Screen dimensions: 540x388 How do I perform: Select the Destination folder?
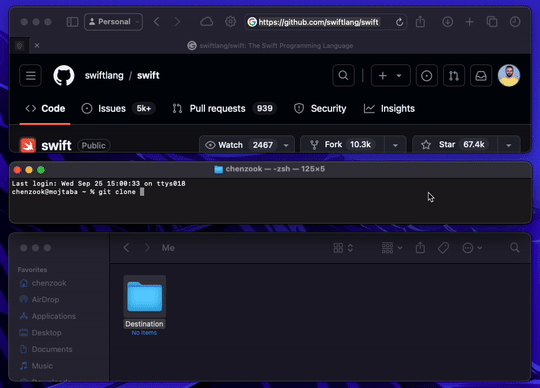[145, 305]
